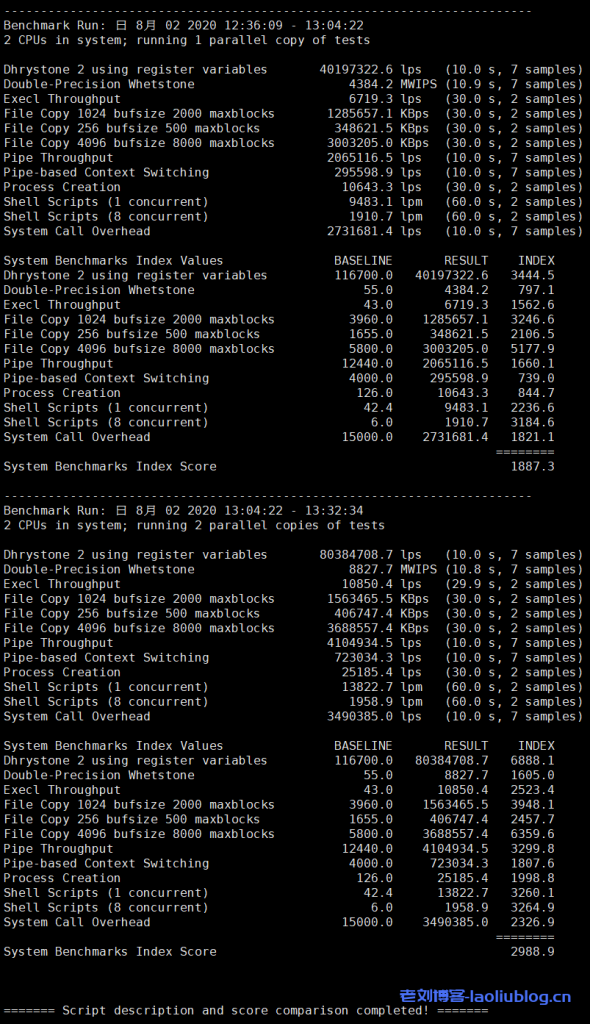Image resolution: width=590 pixels, height=1024 pixels.
Task: Select the '(10.8 s, 7 samples)' text
Action: pyautogui.click(x=514, y=569)
